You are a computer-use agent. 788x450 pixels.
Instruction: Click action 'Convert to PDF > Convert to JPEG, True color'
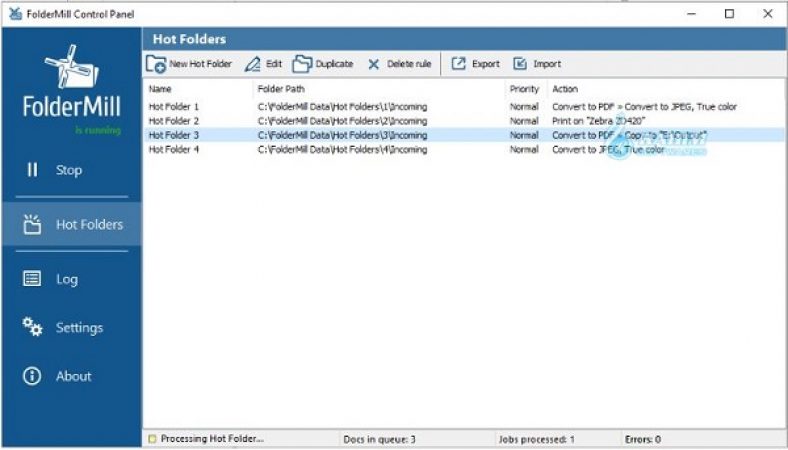(x=644, y=107)
